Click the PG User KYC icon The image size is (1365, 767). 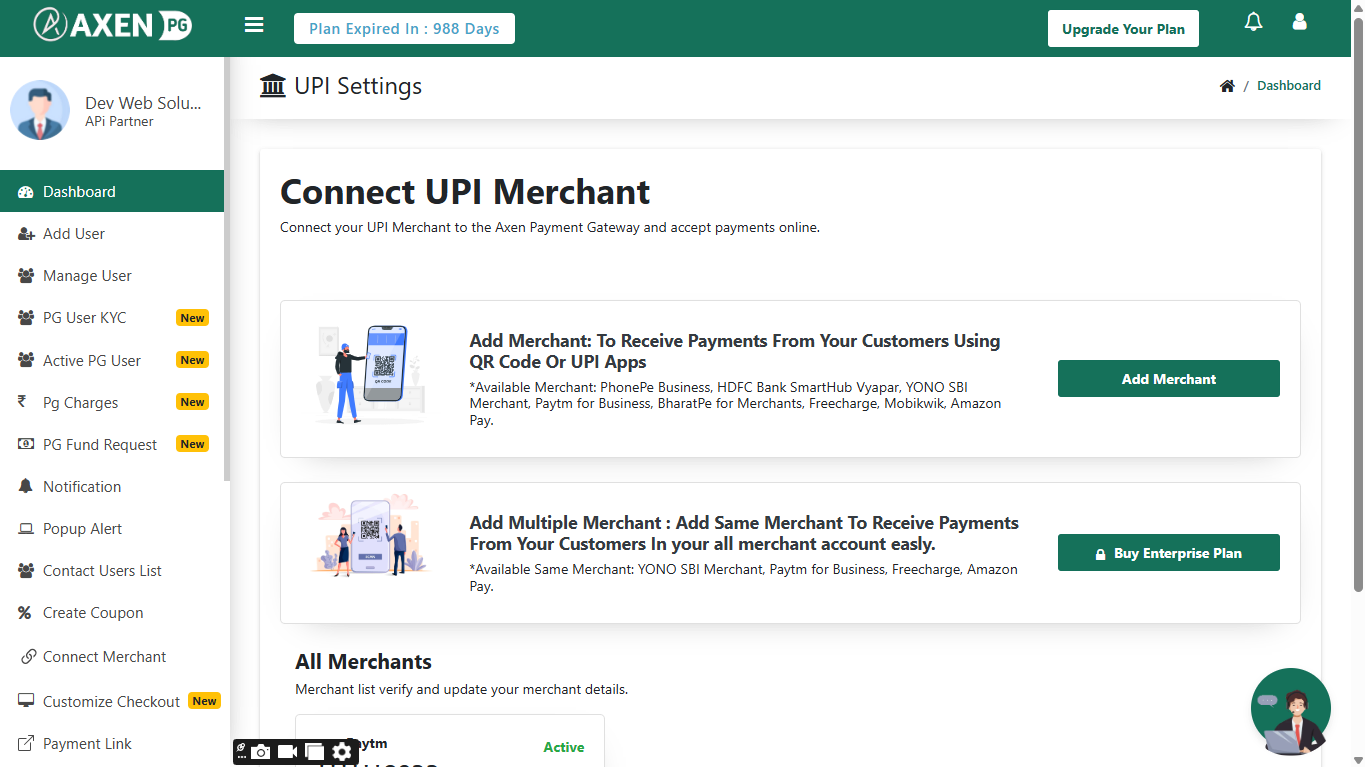click(x=26, y=318)
